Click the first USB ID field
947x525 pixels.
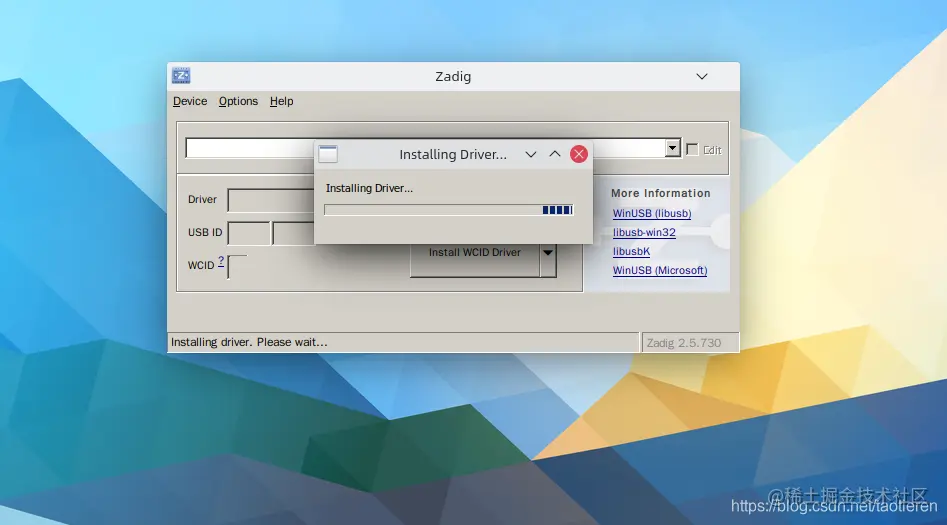pos(249,233)
